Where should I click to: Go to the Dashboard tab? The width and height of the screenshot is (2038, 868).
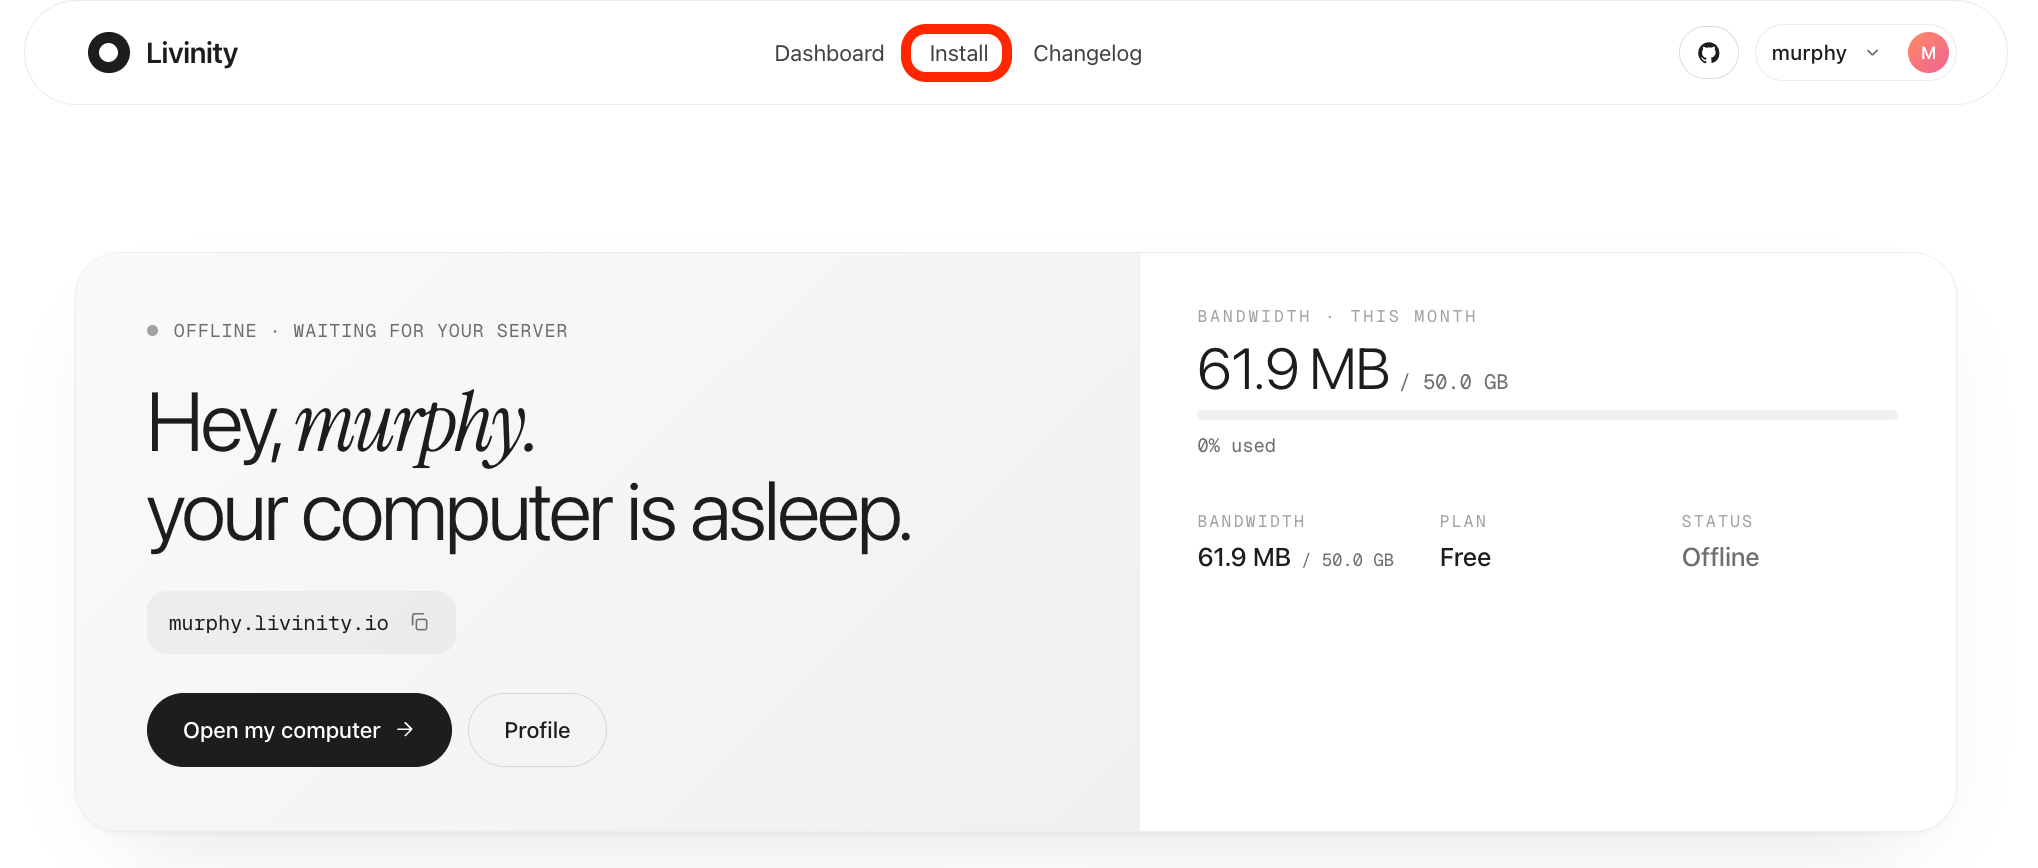point(829,53)
